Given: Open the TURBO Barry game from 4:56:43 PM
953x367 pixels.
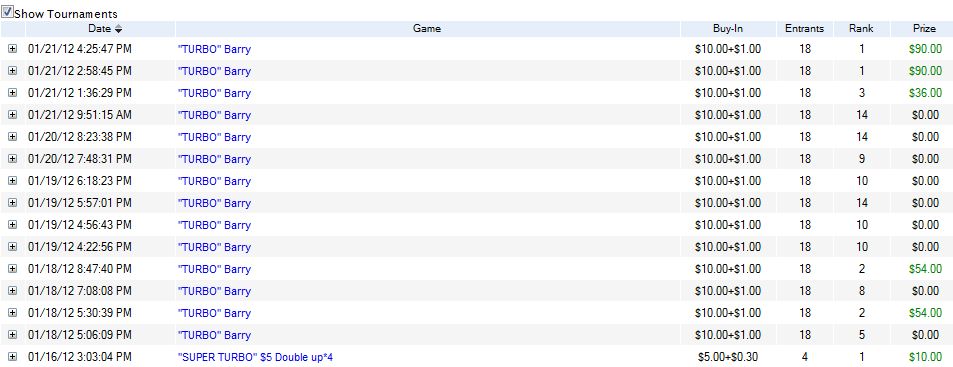Looking at the screenshot, I should (214, 225).
